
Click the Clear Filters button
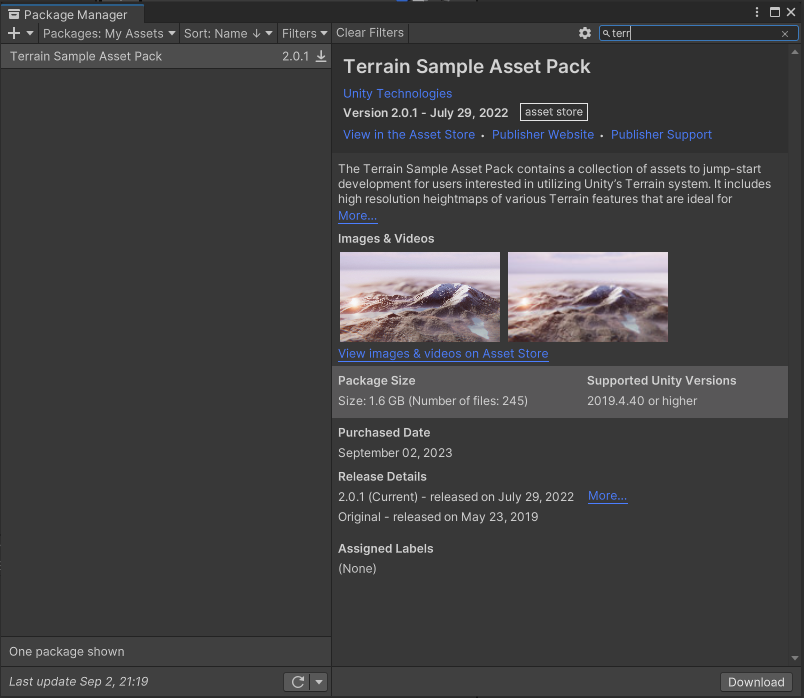point(370,33)
